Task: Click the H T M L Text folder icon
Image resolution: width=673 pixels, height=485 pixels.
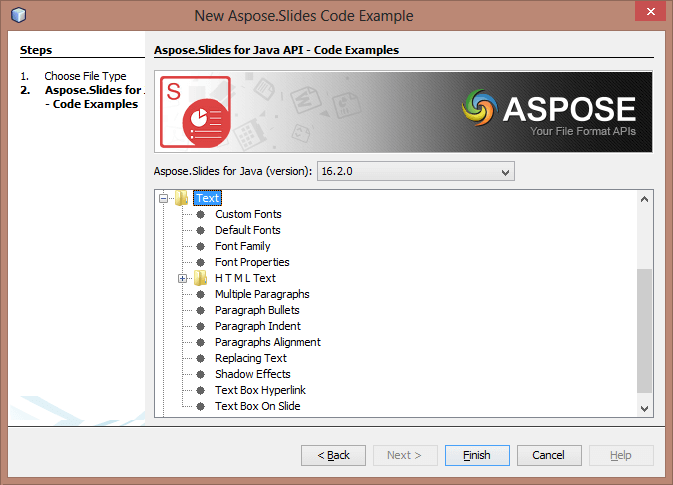Action: (200, 278)
